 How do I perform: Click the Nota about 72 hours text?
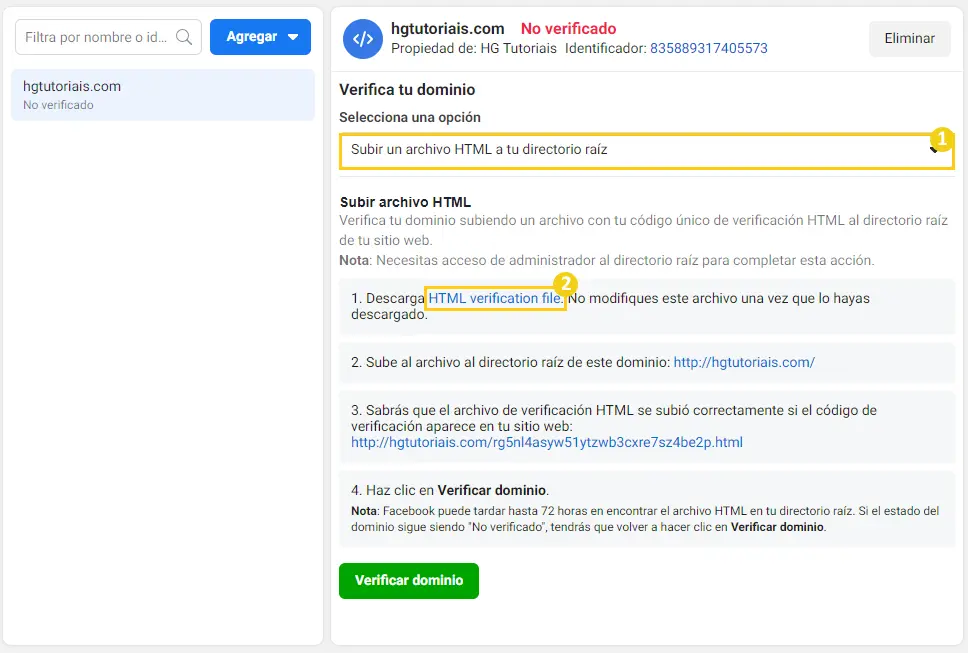[x=645, y=519]
